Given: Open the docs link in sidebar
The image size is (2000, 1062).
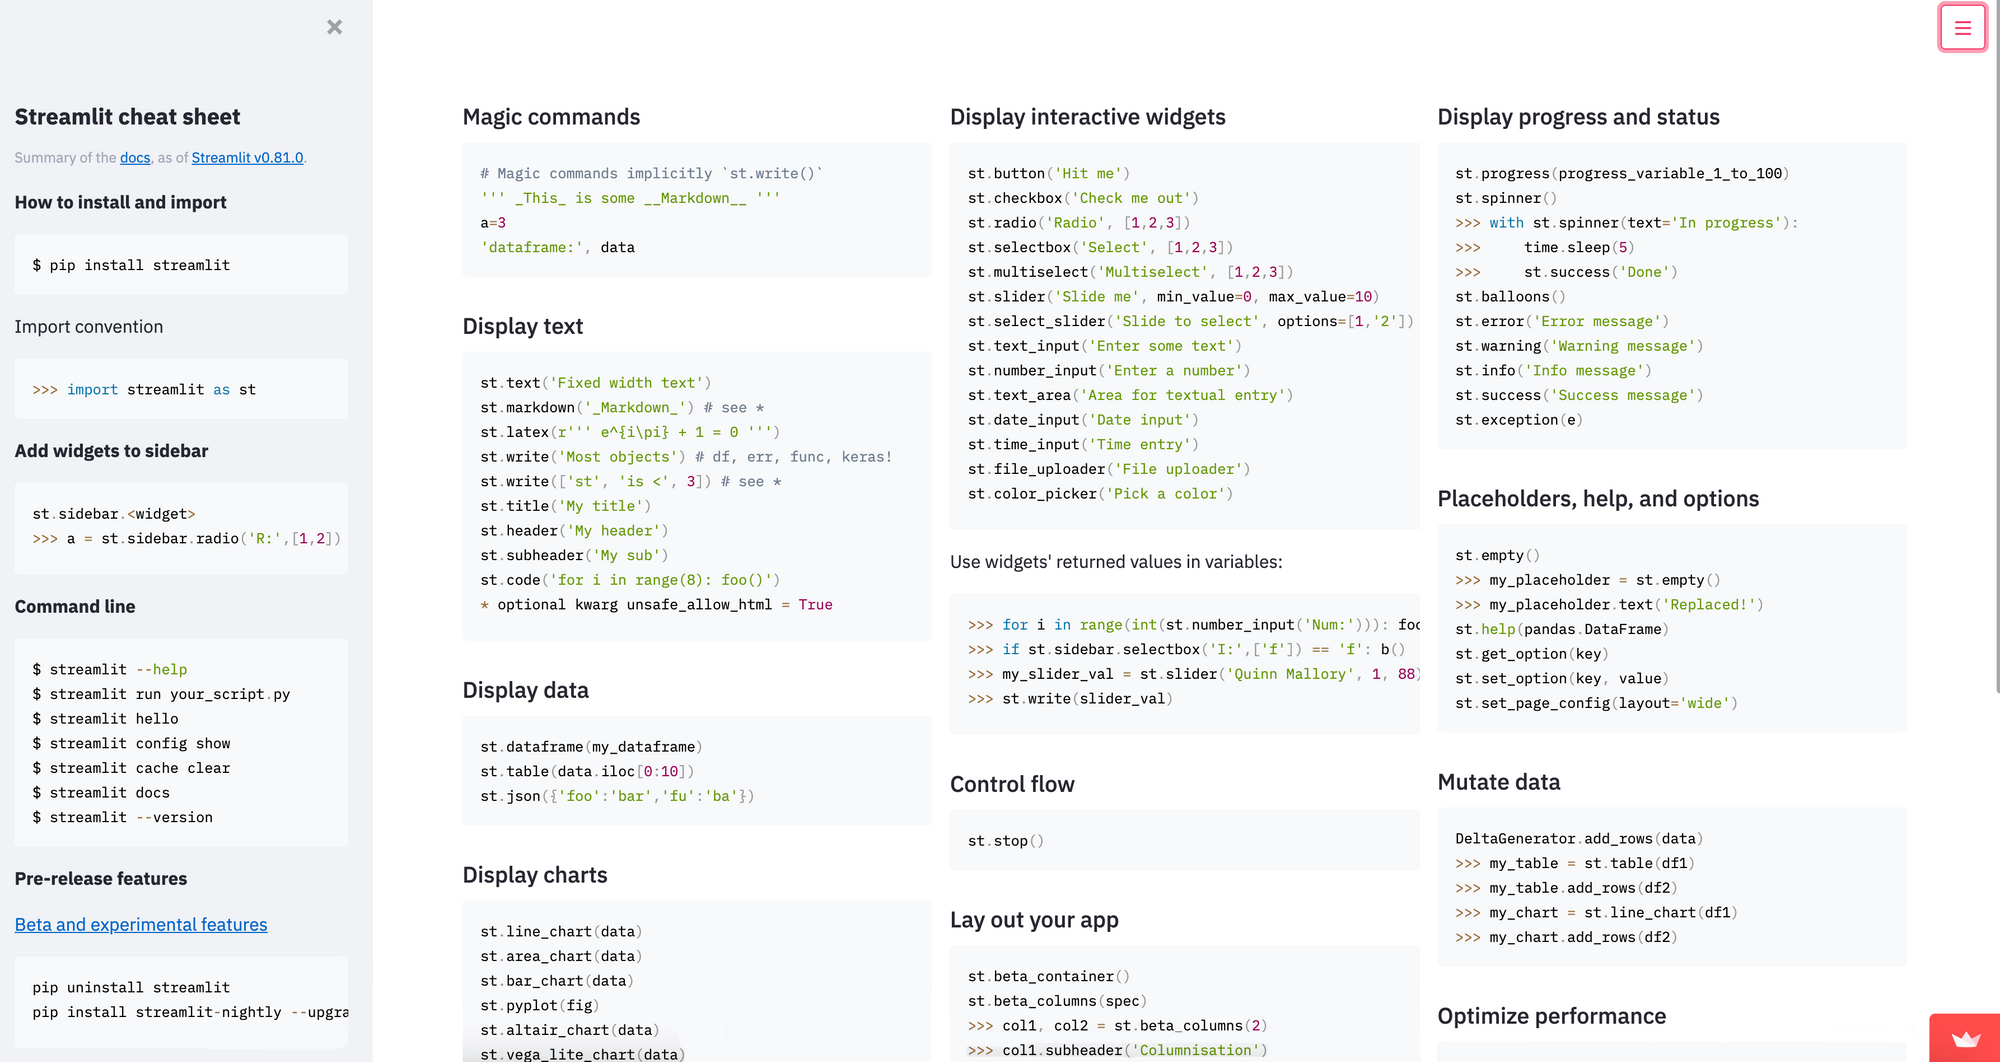Looking at the screenshot, I should click(x=135, y=158).
